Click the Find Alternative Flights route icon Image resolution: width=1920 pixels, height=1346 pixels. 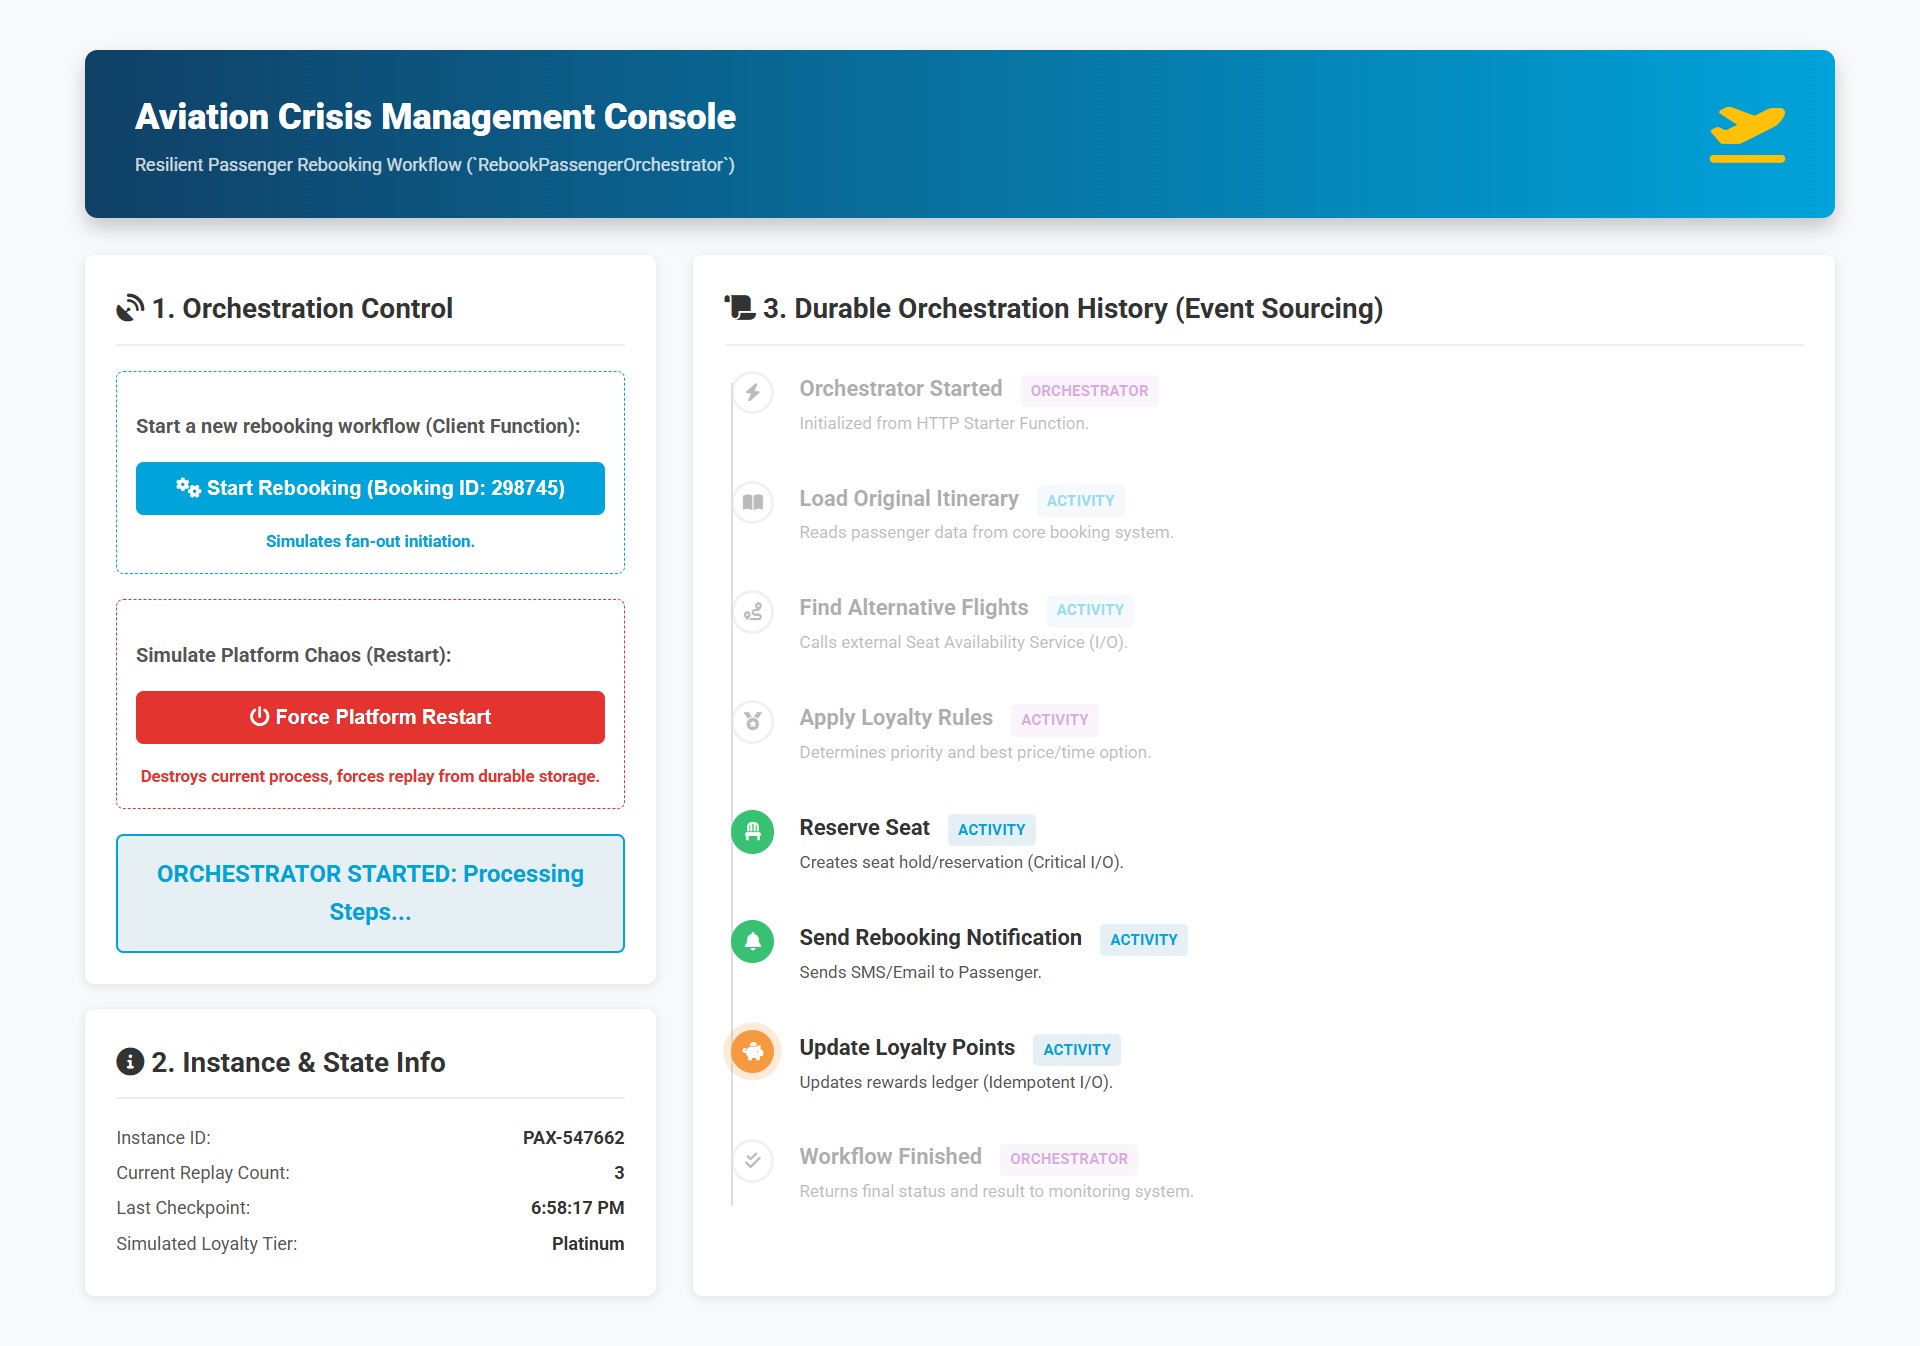pos(753,612)
